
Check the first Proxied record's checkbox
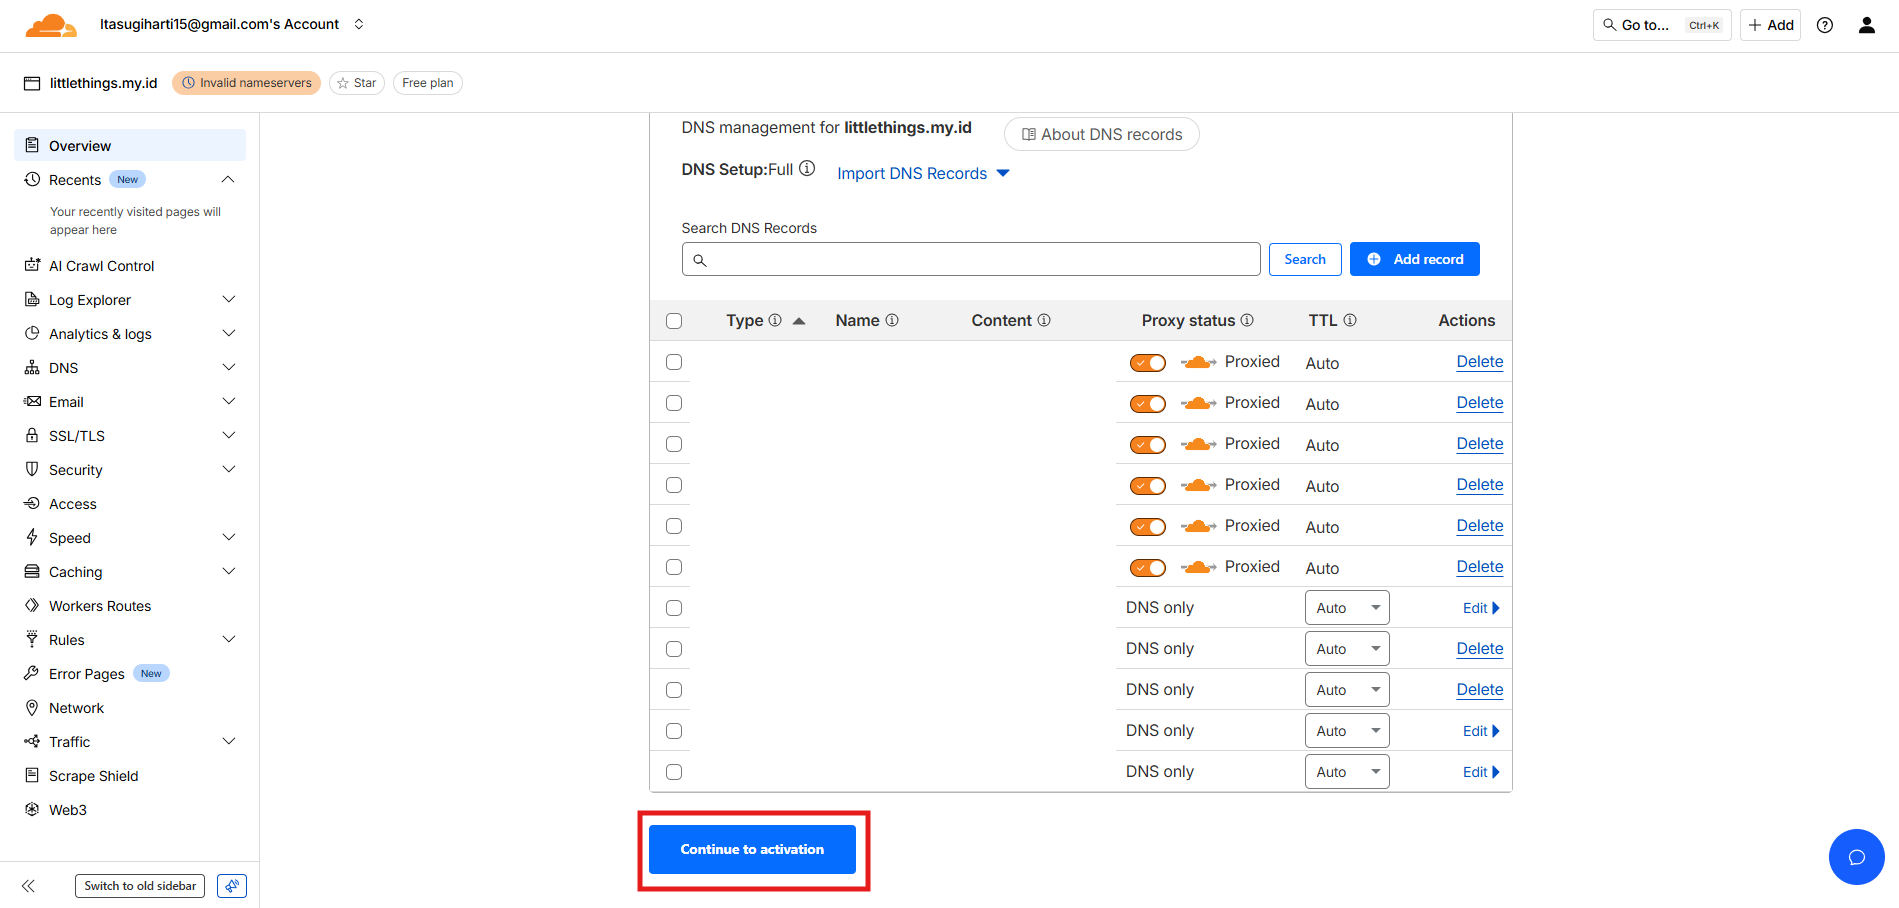click(x=674, y=362)
